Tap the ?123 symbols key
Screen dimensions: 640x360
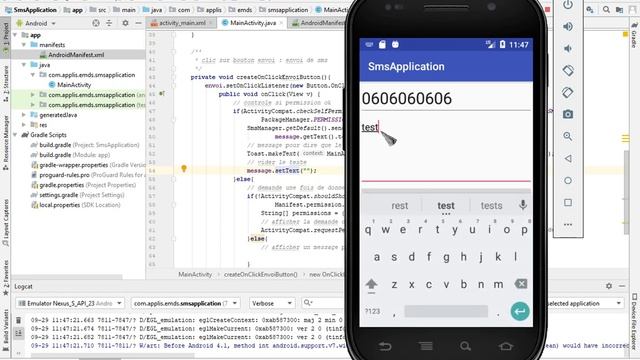372,312
